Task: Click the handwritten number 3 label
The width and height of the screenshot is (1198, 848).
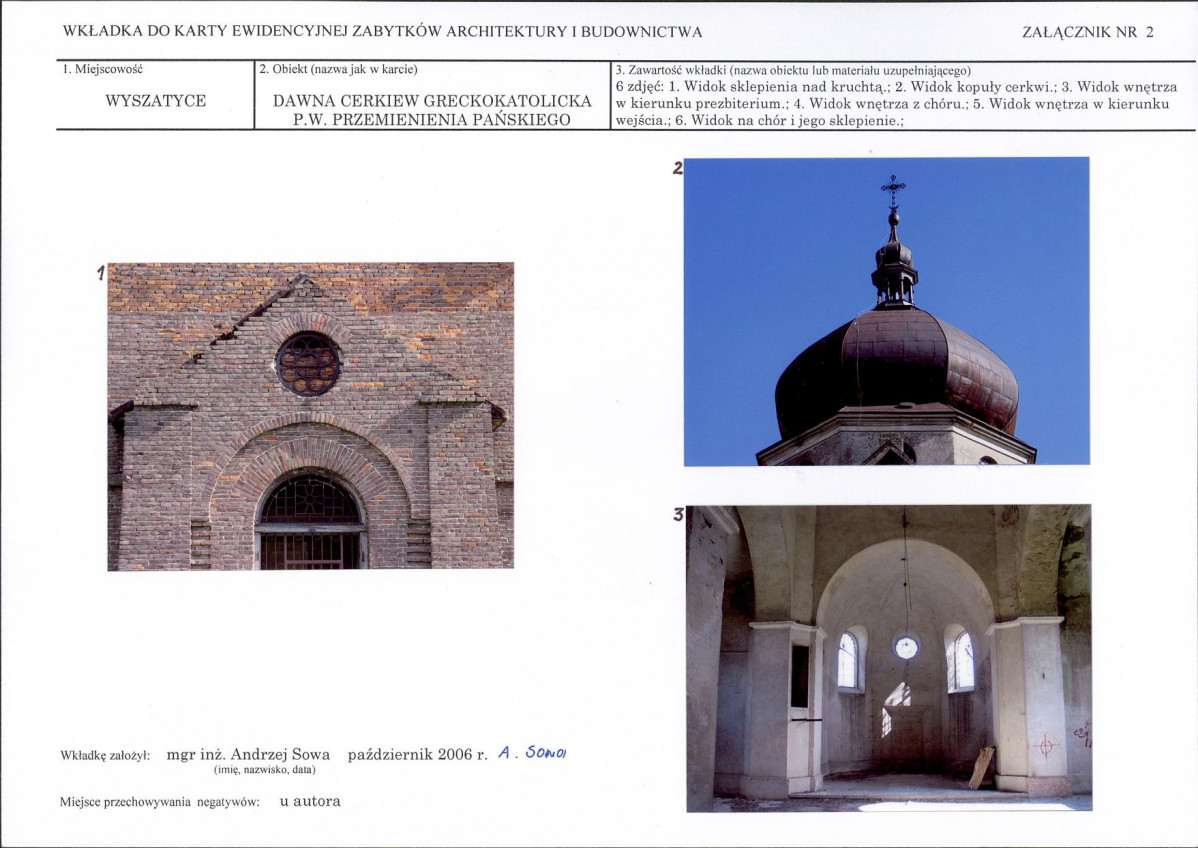Action: [x=678, y=515]
